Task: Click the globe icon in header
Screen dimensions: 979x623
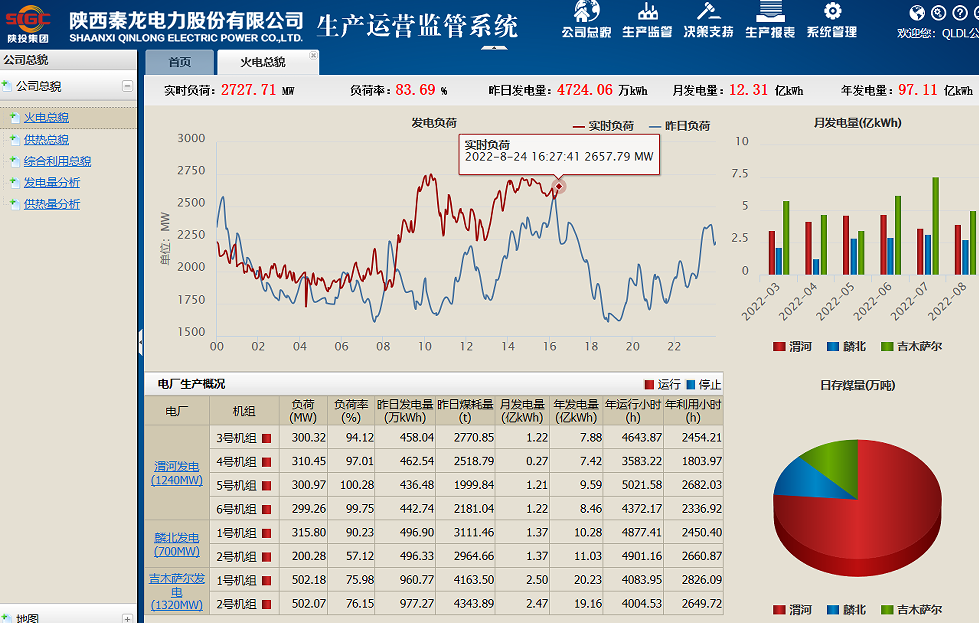Action: [917, 13]
